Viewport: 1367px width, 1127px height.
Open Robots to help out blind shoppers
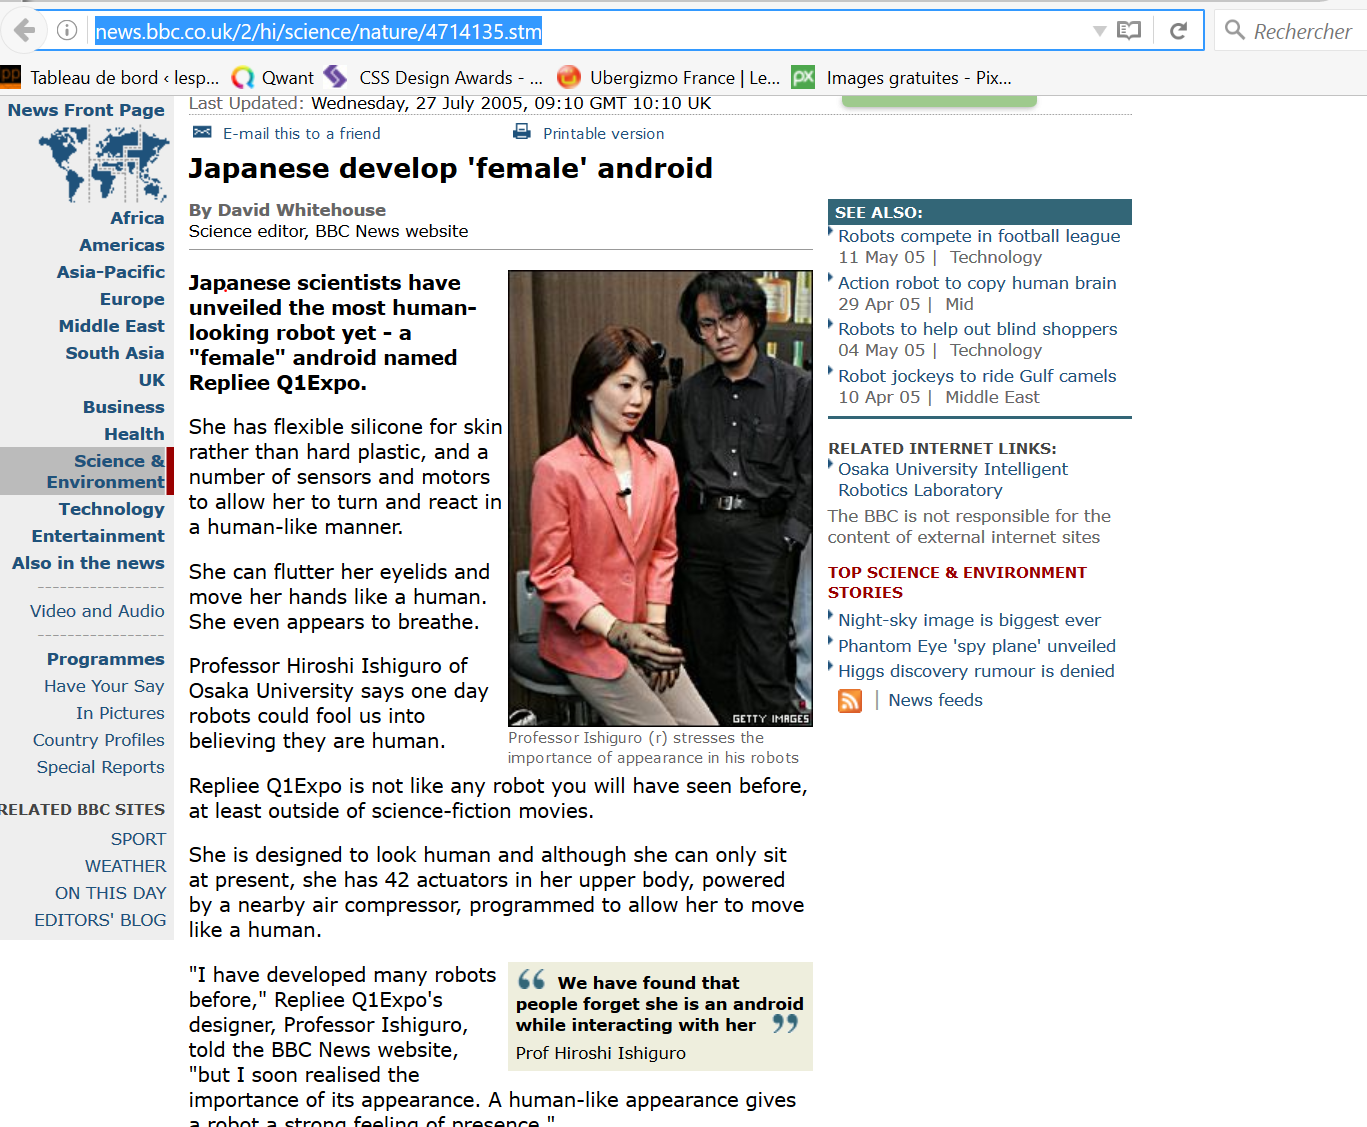tap(978, 329)
